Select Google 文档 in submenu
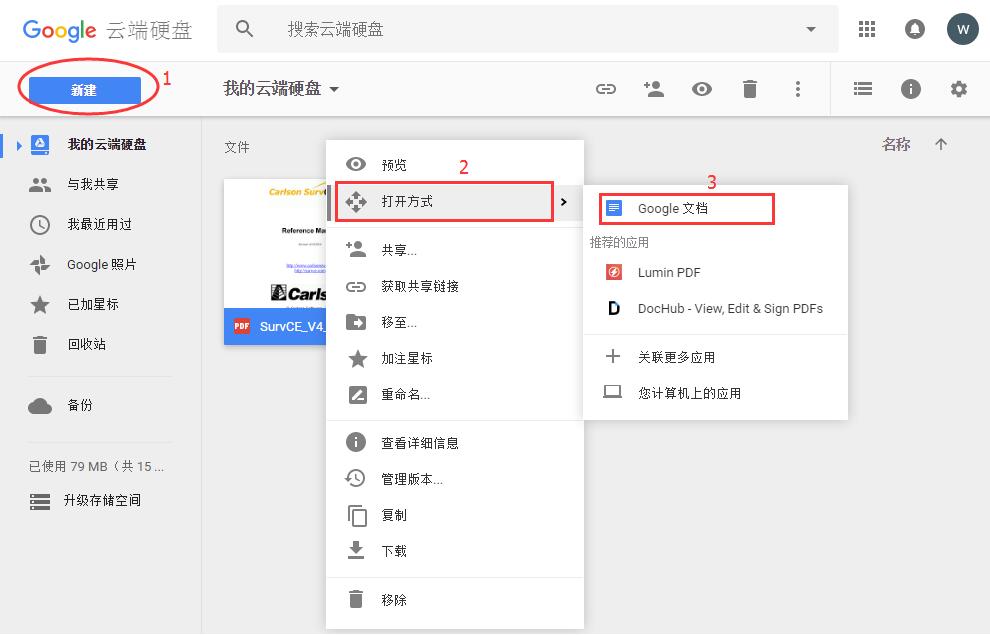990x635 pixels. pos(686,208)
